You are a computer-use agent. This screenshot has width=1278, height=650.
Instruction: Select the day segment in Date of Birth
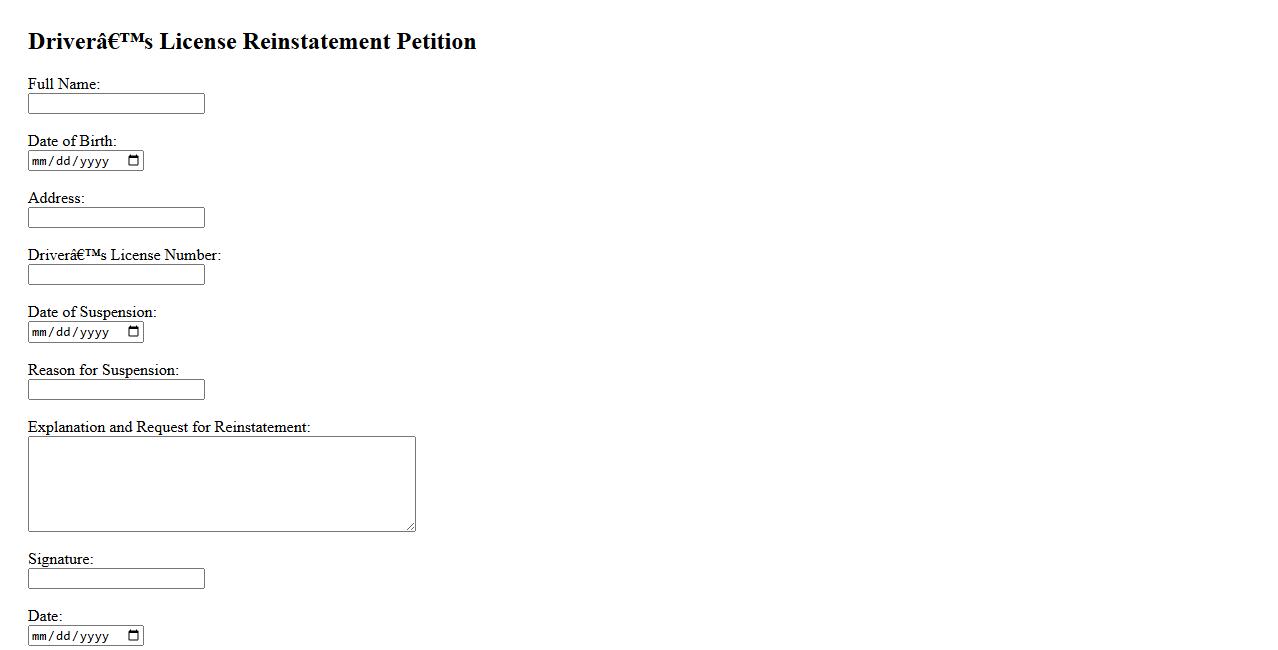coord(64,161)
